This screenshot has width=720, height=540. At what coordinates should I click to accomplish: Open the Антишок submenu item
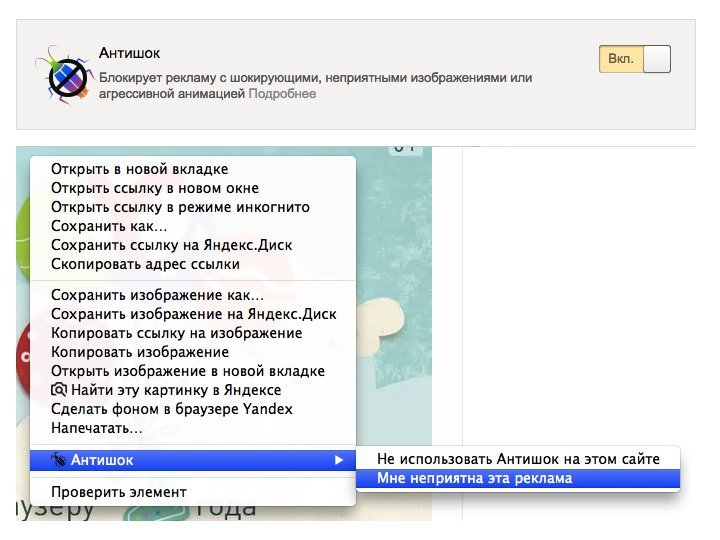coord(193,460)
